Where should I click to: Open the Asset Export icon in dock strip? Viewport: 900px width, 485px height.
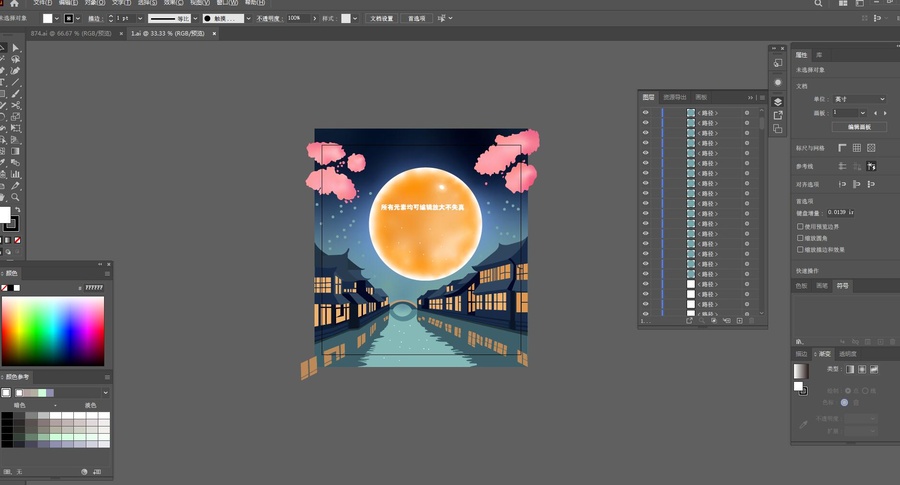778,115
